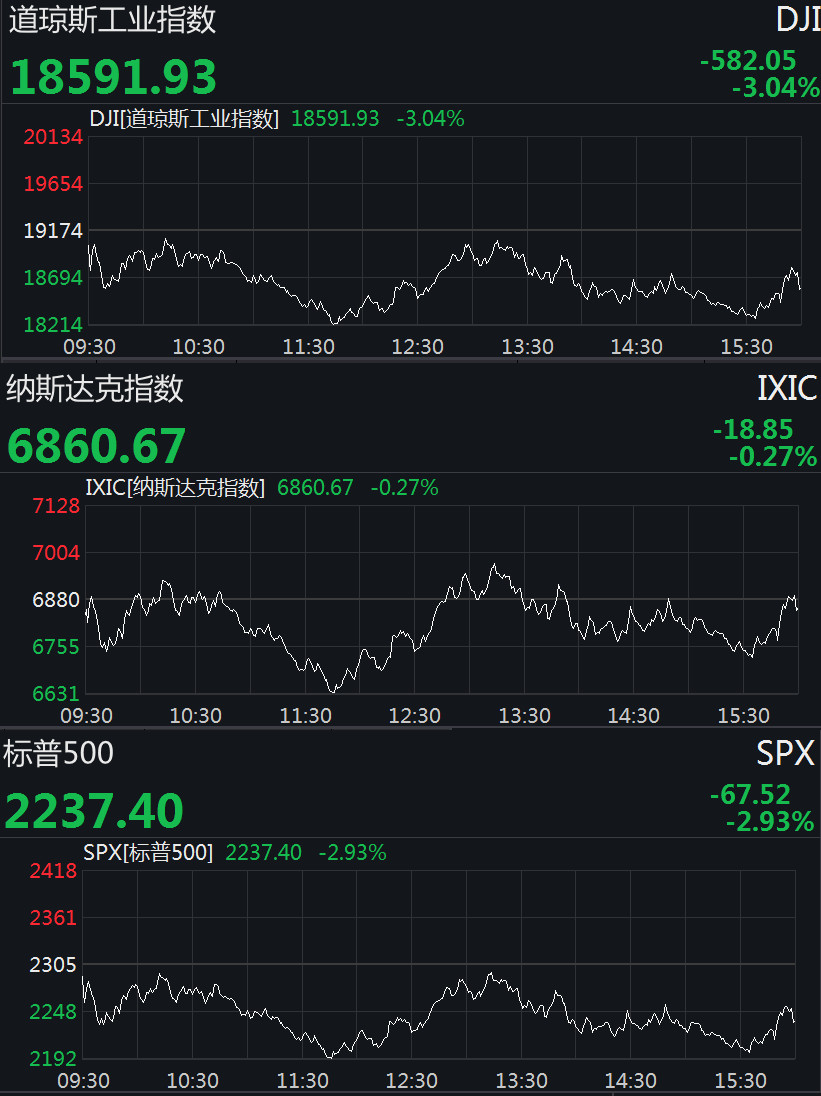Click the 7128 axis label on the Nasdaq chart

tap(56, 506)
